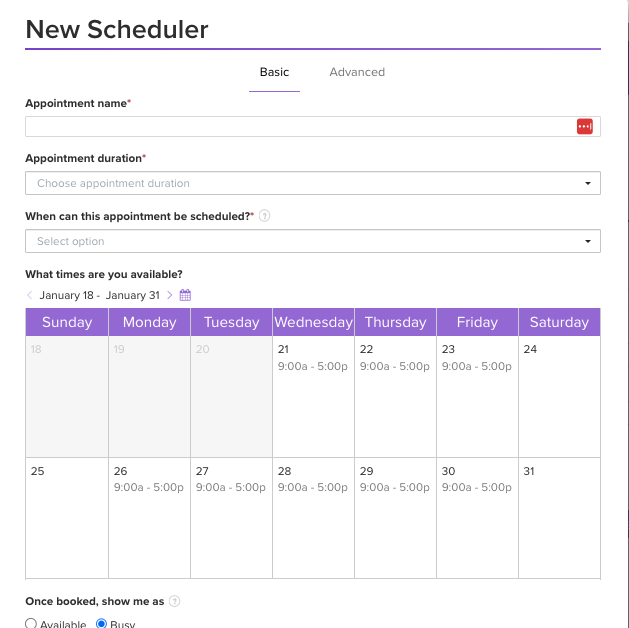This screenshot has height=628, width=629.
Task: Click help icon next to 'Once booked, show me as'
Action: pos(175,601)
